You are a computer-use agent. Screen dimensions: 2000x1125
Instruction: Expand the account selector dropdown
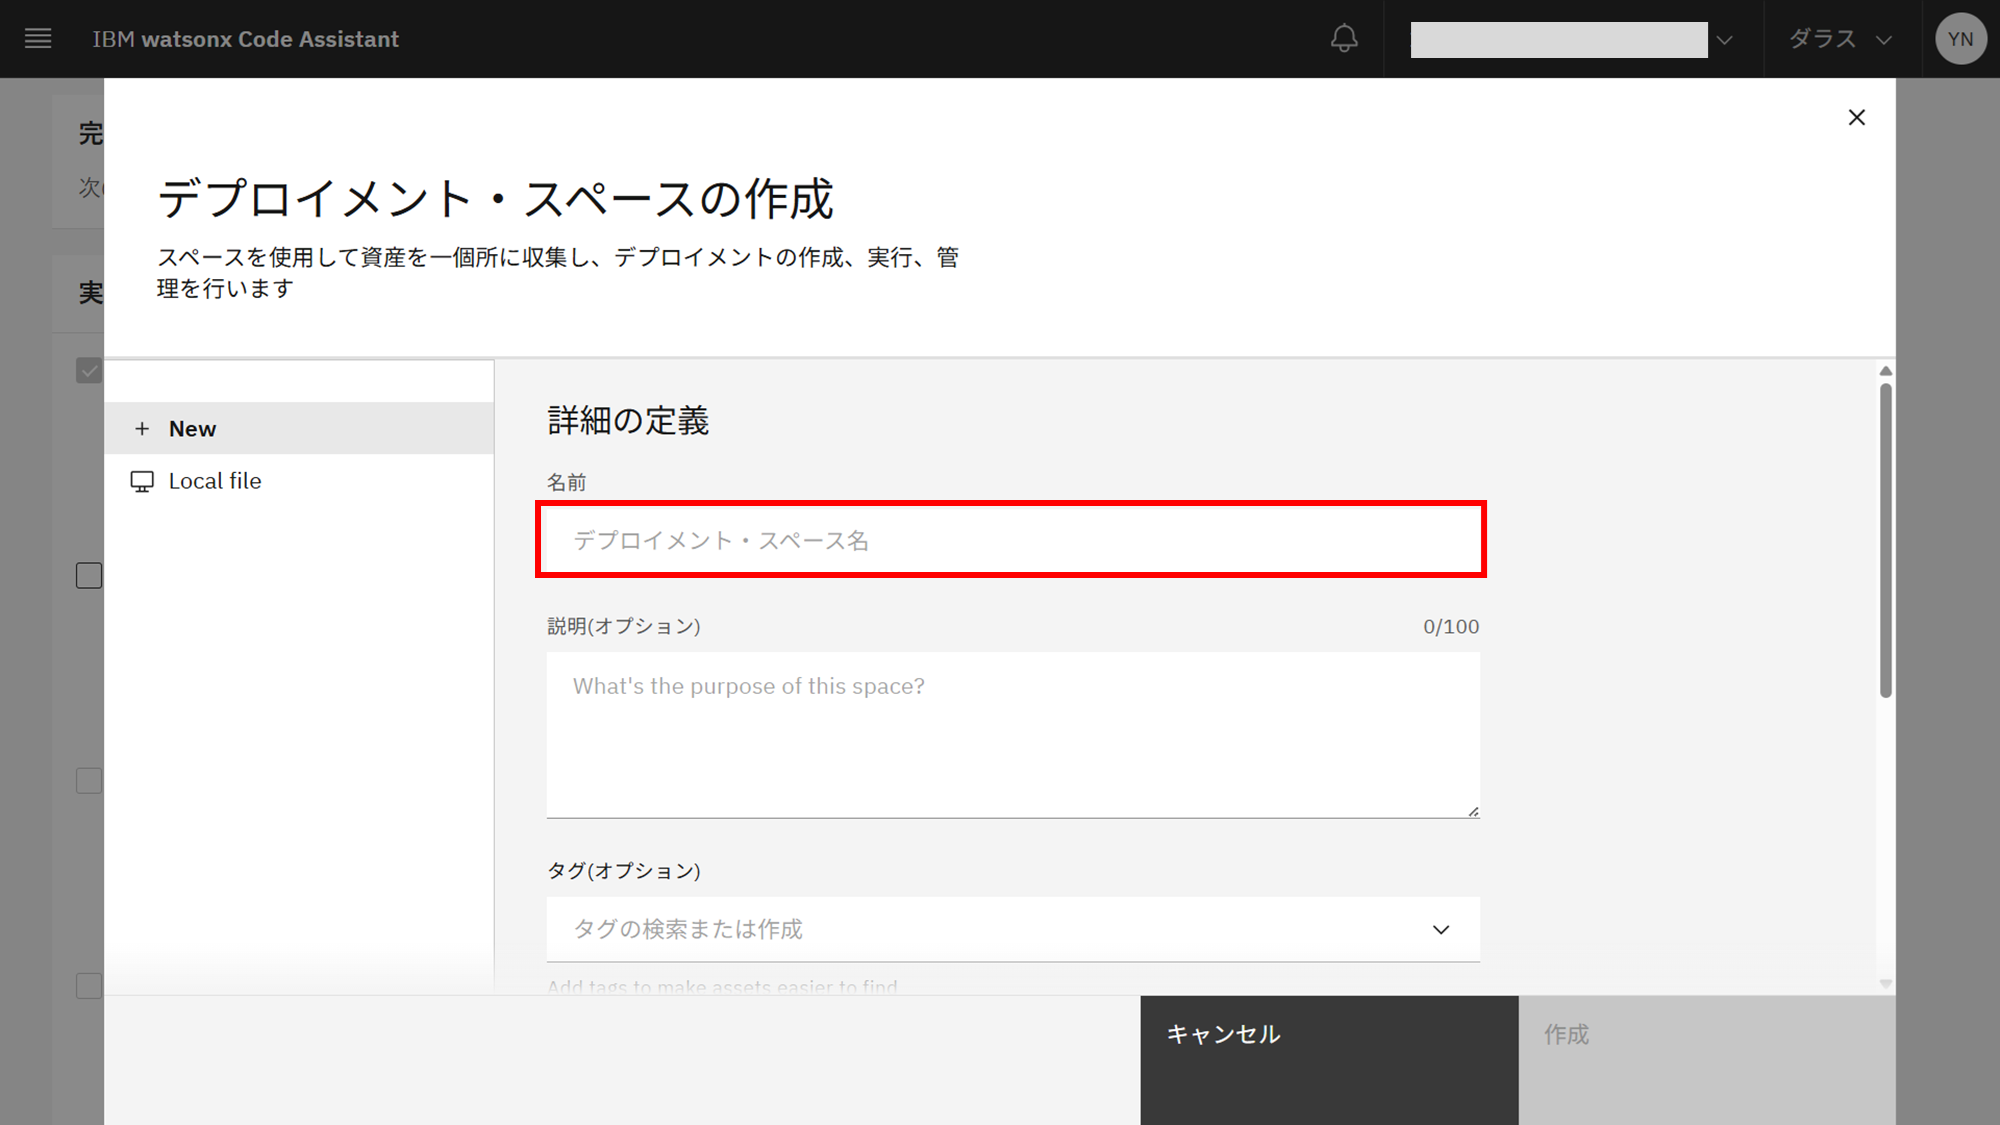tap(1725, 40)
